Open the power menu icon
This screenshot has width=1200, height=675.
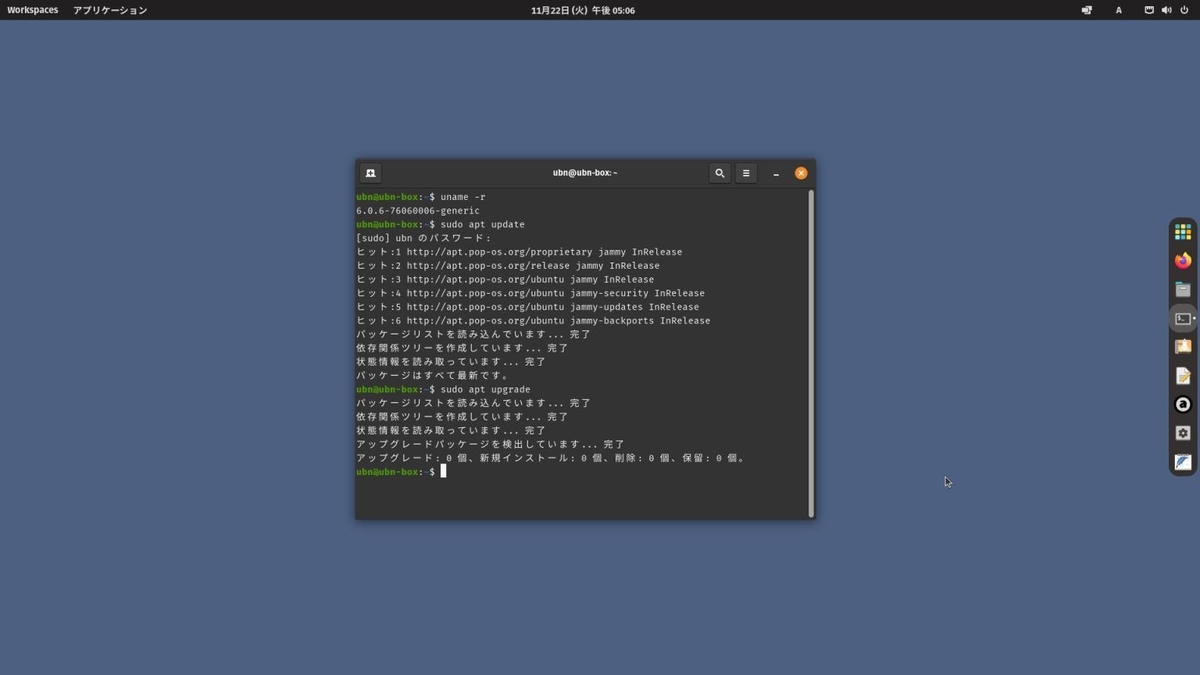(1184, 10)
